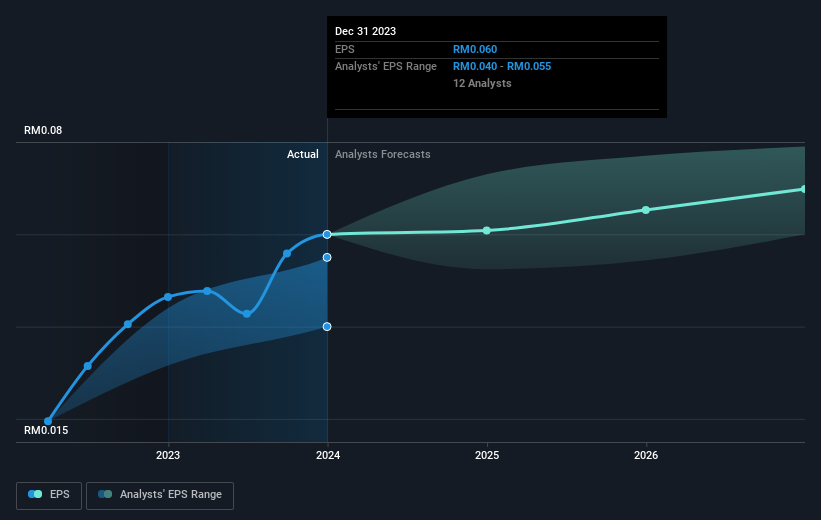821x520 pixels.
Task: Click the lower analyst range marker at 2024
Action: pyautogui.click(x=327, y=327)
